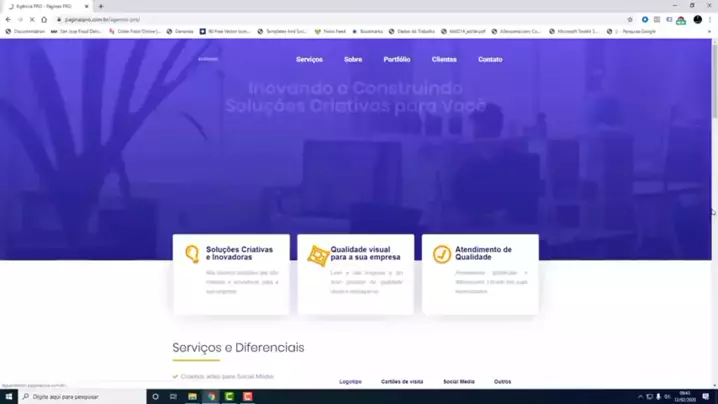
Task: Open Chrome from the taskbar
Action: click(x=211, y=397)
